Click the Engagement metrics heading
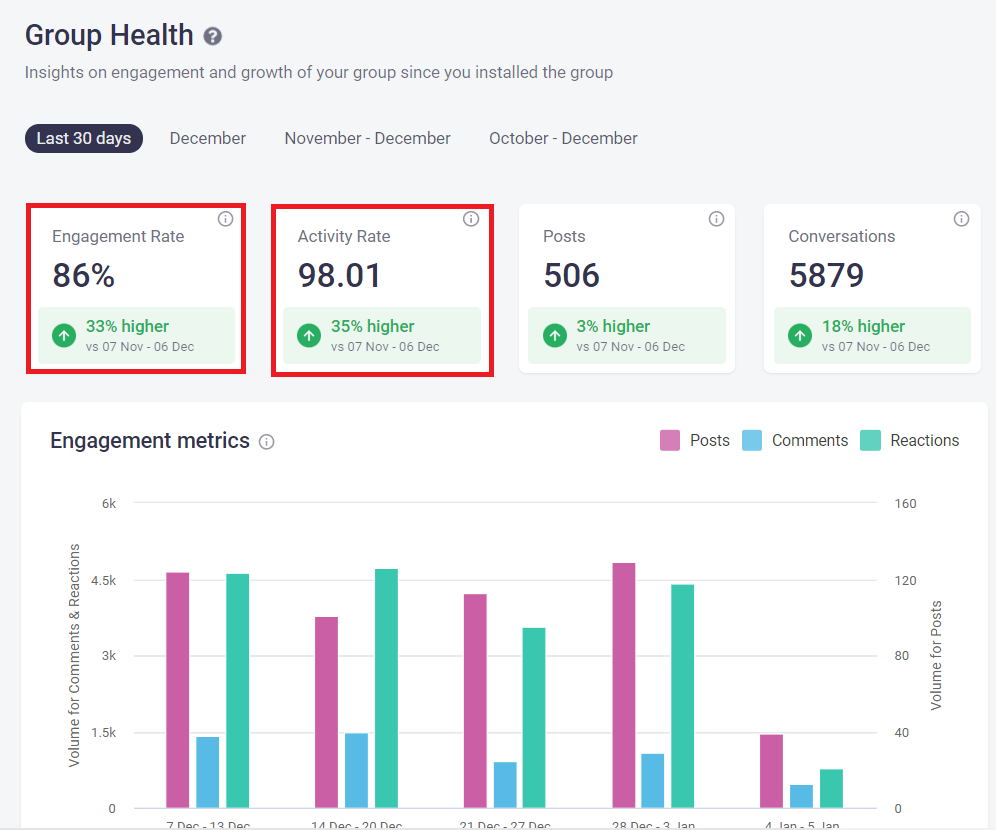 point(150,441)
